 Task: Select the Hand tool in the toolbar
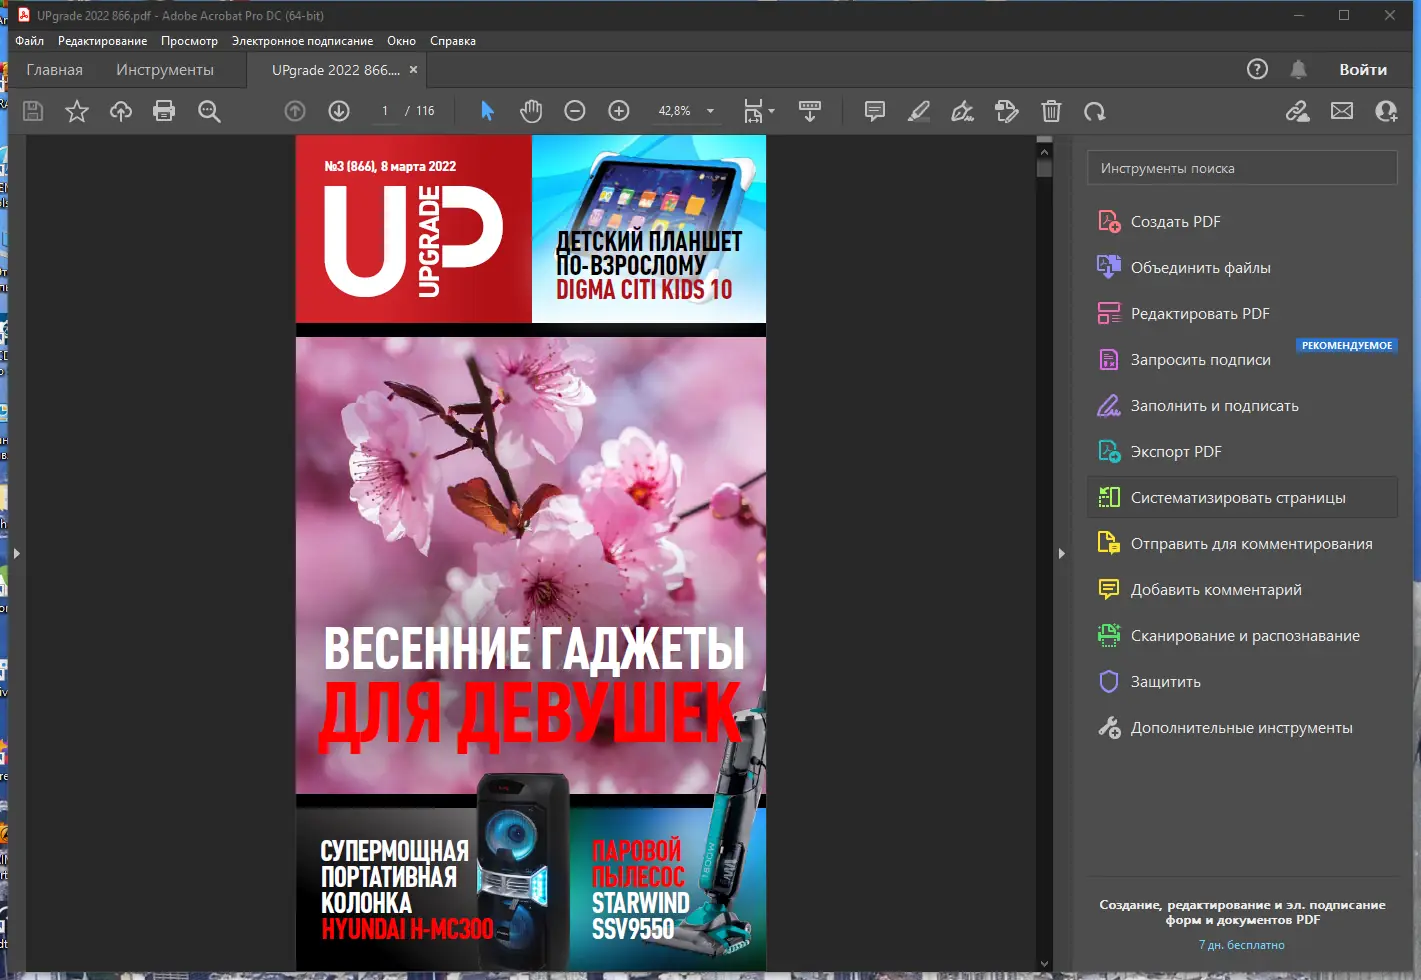[531, 111]
